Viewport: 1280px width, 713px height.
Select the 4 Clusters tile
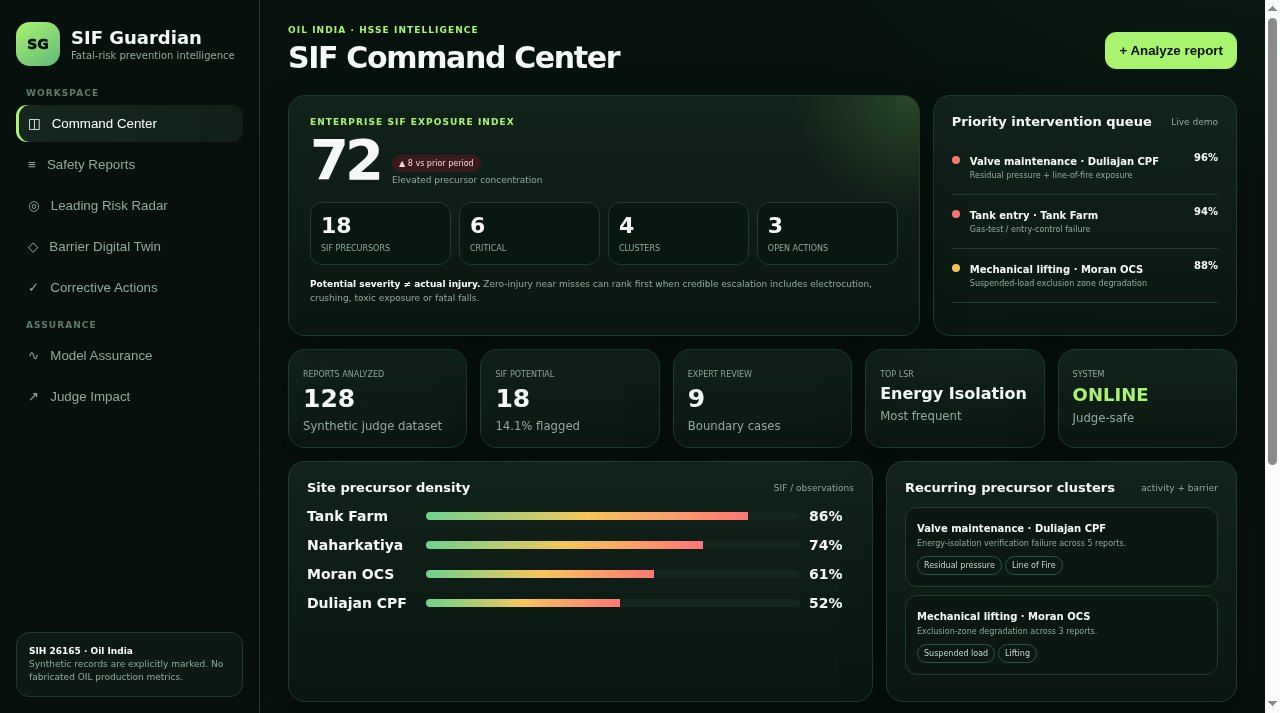678,233
